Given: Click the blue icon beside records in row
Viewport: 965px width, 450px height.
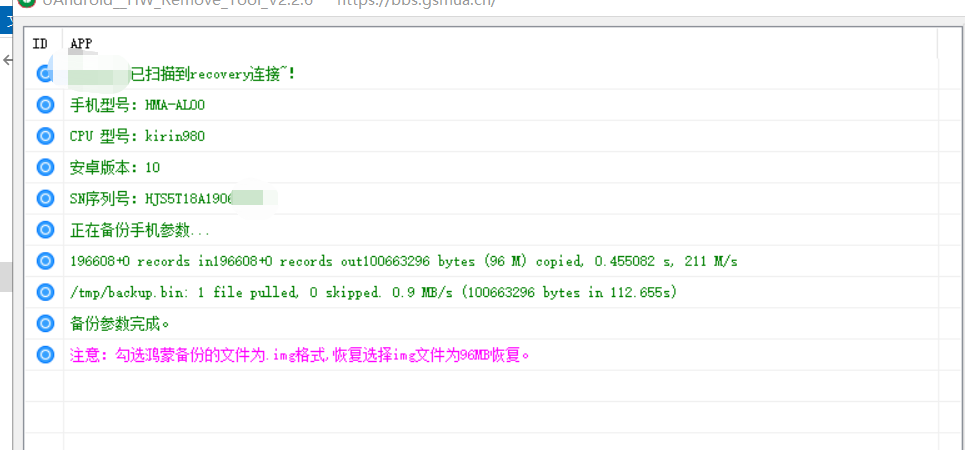Looking at the screenshot, I should coord(45,261).
